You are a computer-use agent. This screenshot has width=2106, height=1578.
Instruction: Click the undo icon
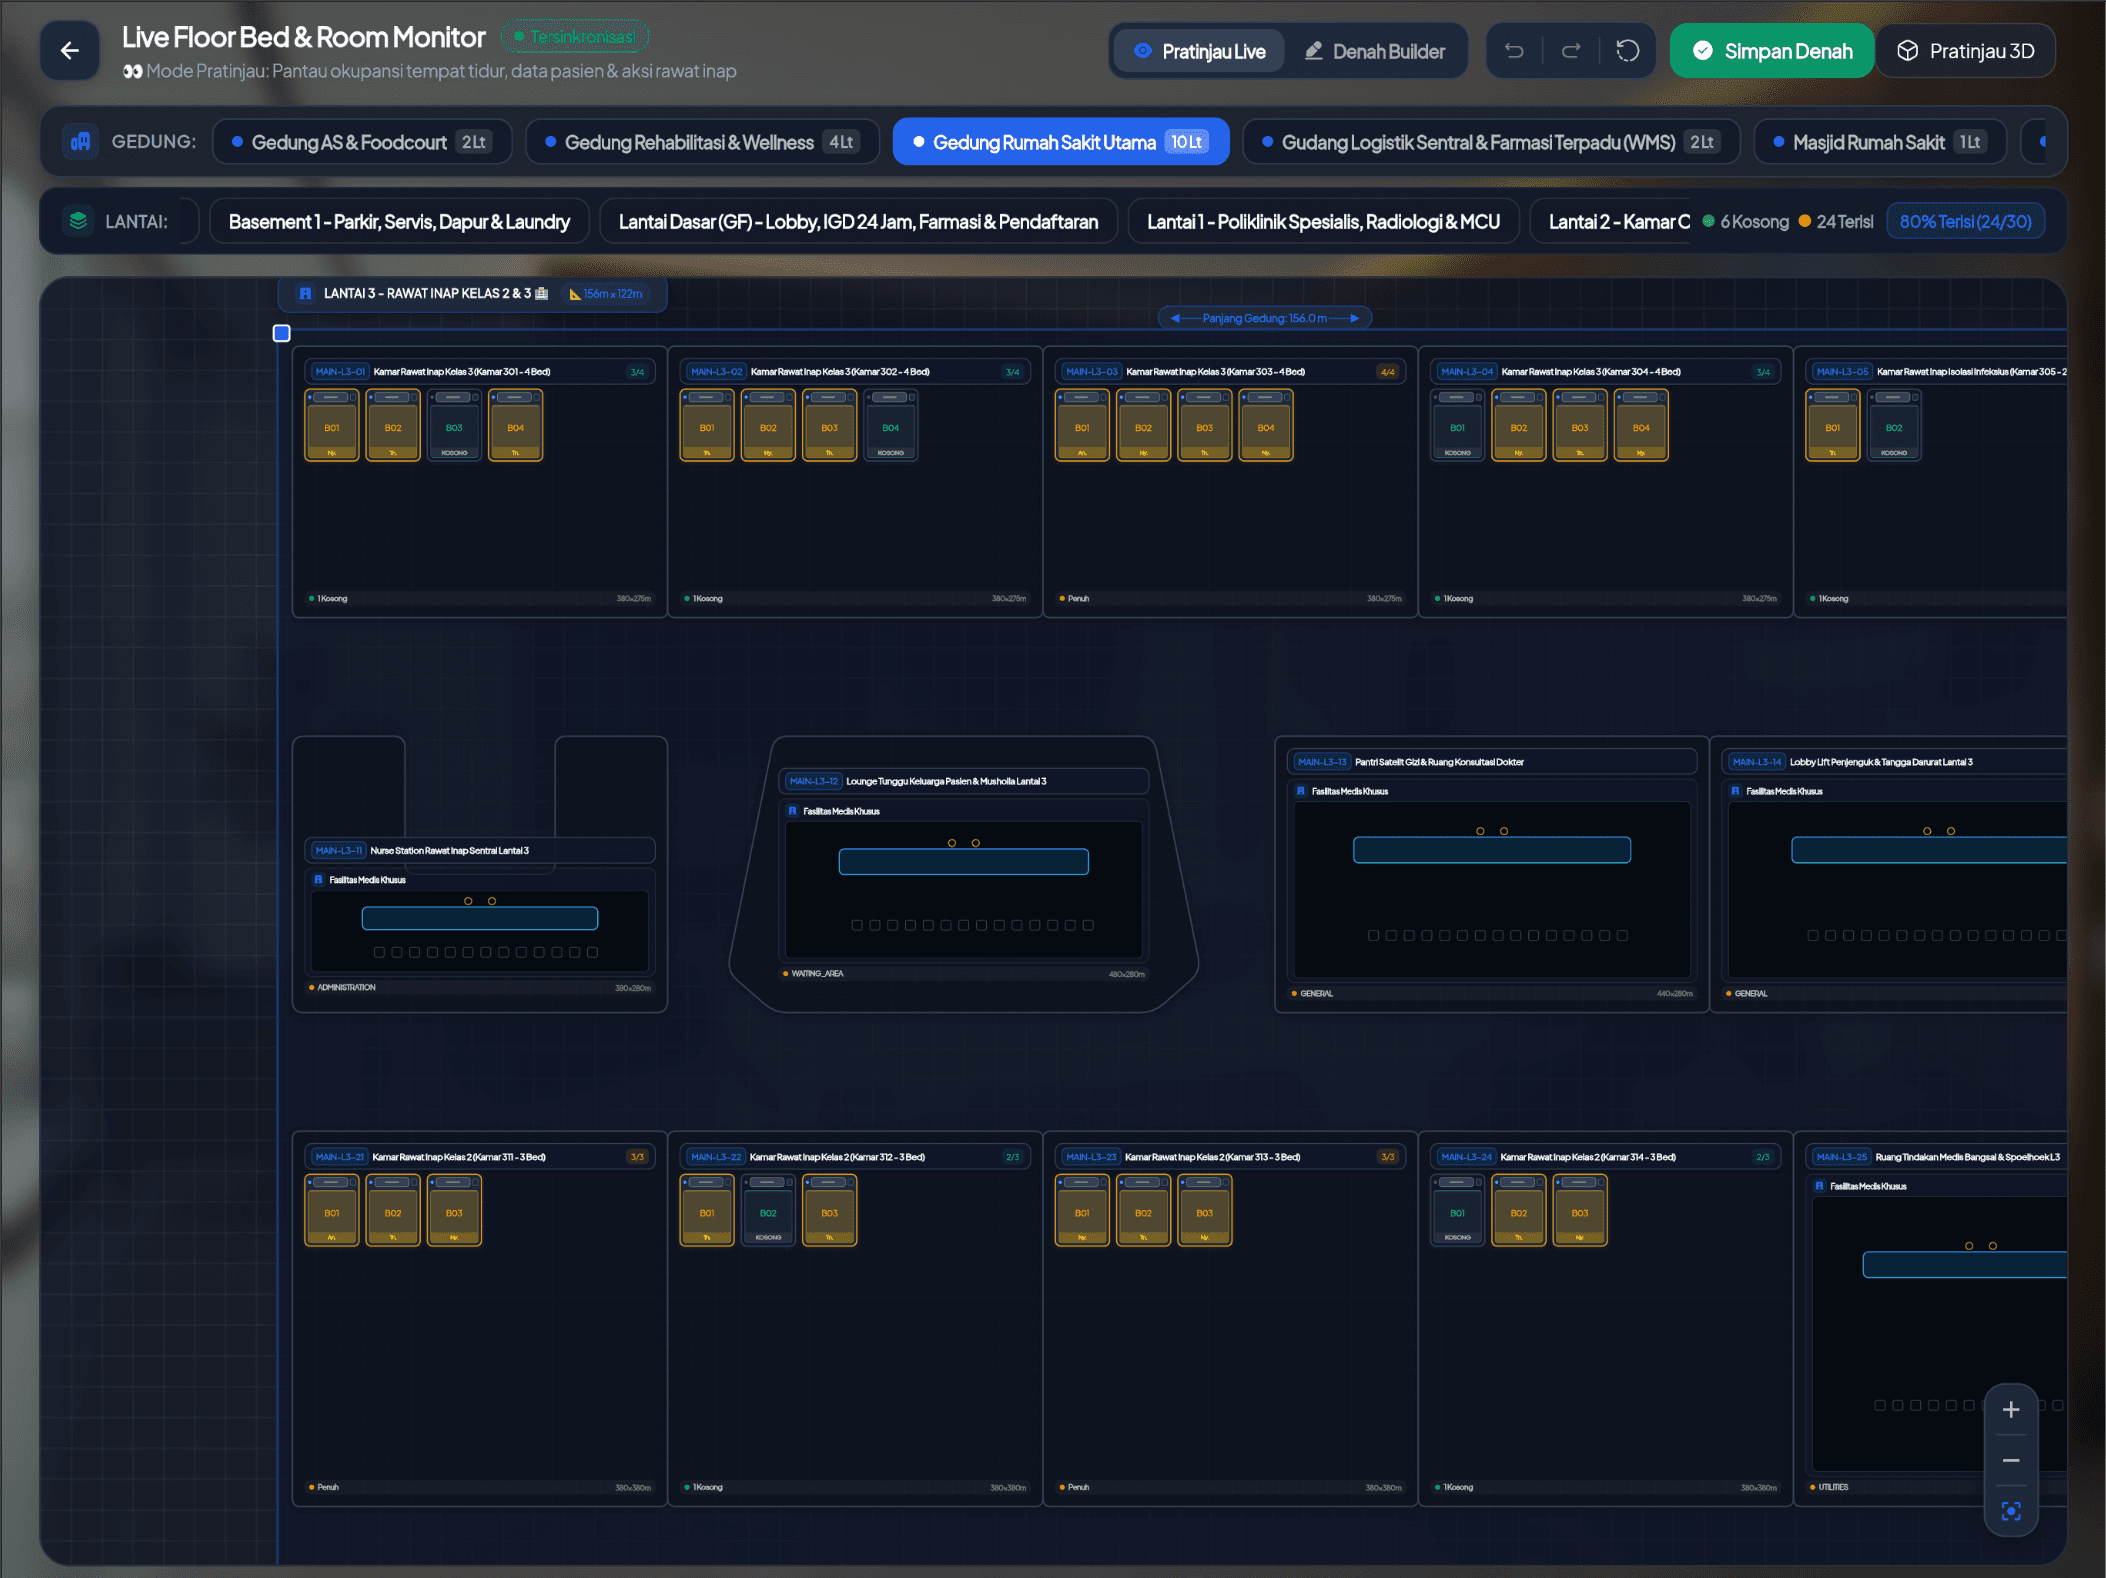click(1514, 51)
